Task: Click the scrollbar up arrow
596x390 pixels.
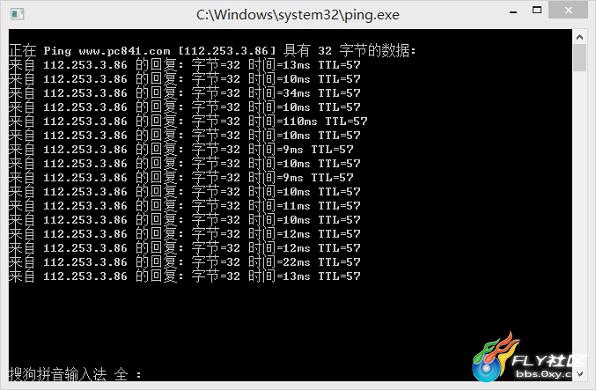Action: tap(579, 37)
